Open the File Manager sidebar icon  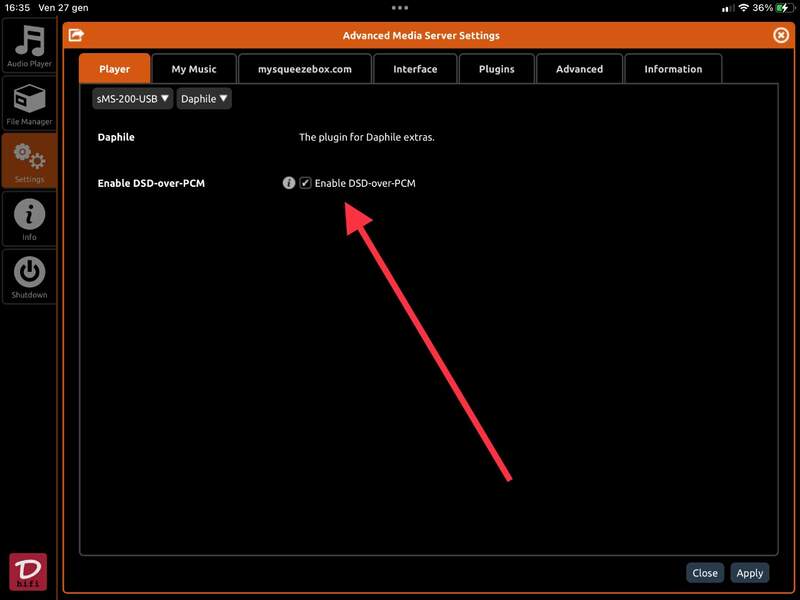(29, 103)
